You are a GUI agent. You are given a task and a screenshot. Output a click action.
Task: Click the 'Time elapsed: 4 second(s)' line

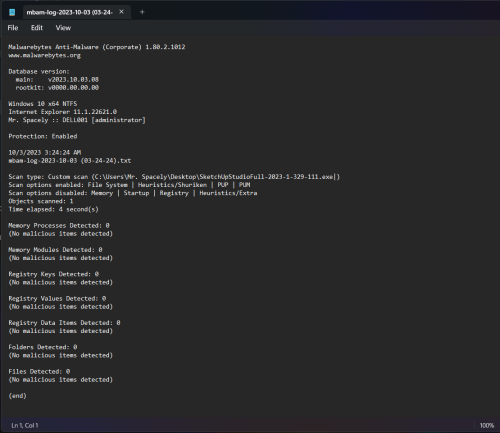point(53,209)
